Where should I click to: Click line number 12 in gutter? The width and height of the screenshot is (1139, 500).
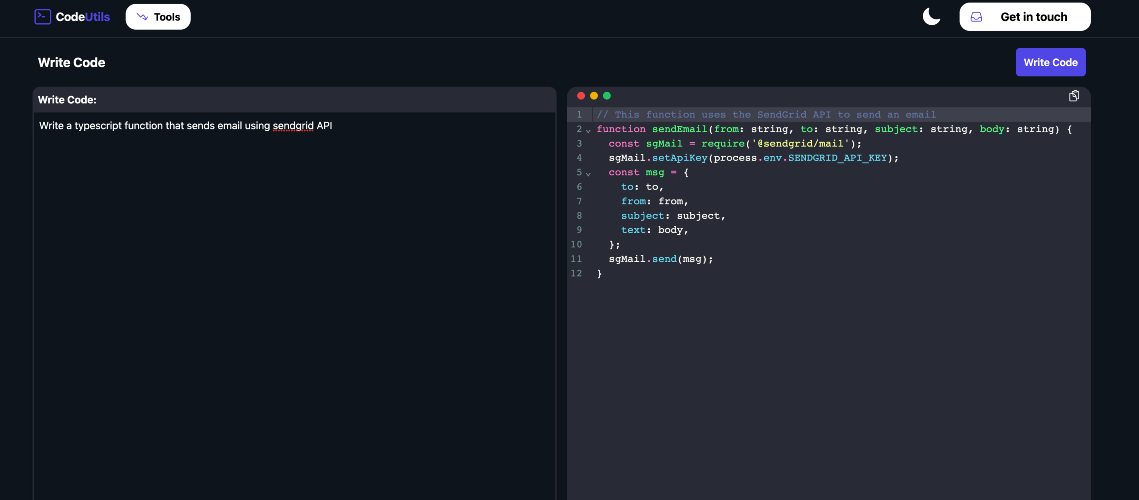[x=577, y=273]
